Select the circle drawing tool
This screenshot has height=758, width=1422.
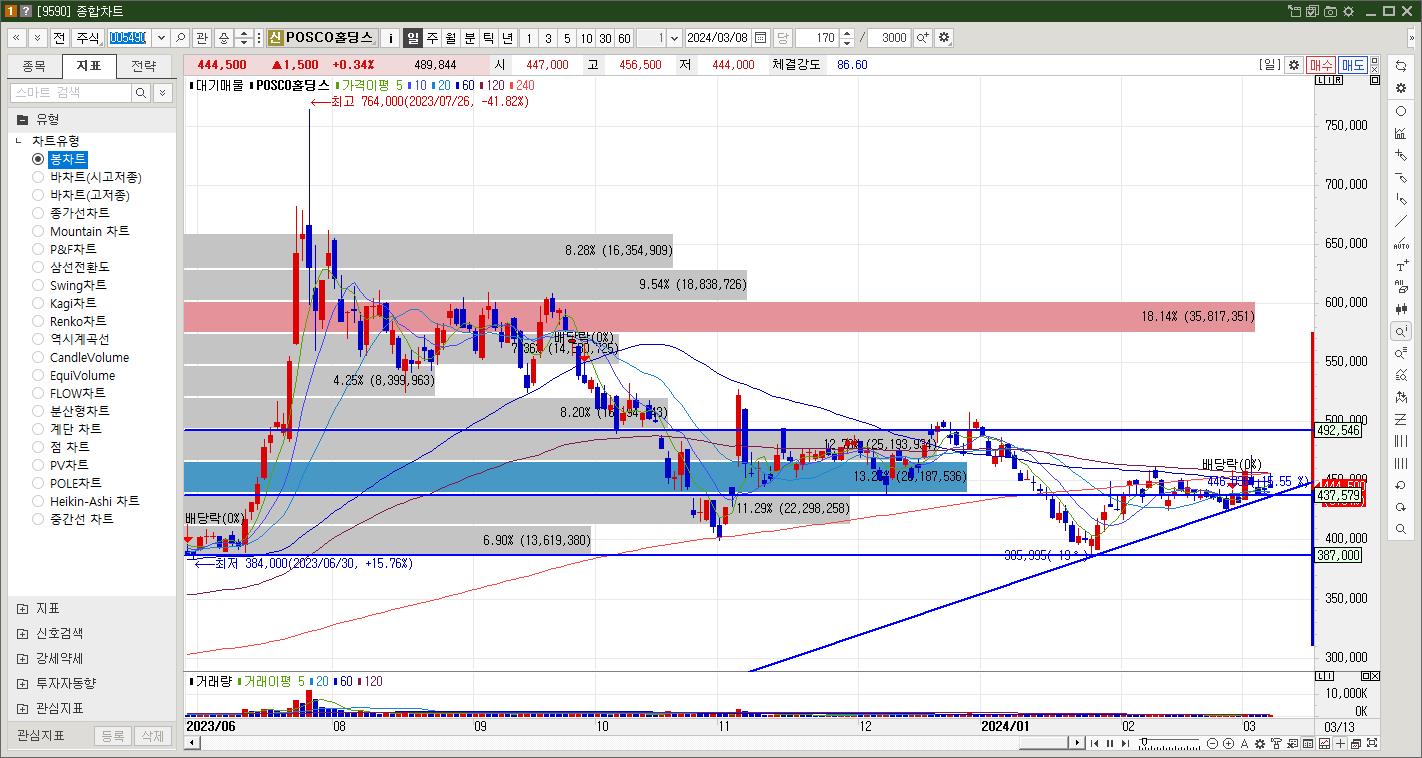coord(1401,111)
